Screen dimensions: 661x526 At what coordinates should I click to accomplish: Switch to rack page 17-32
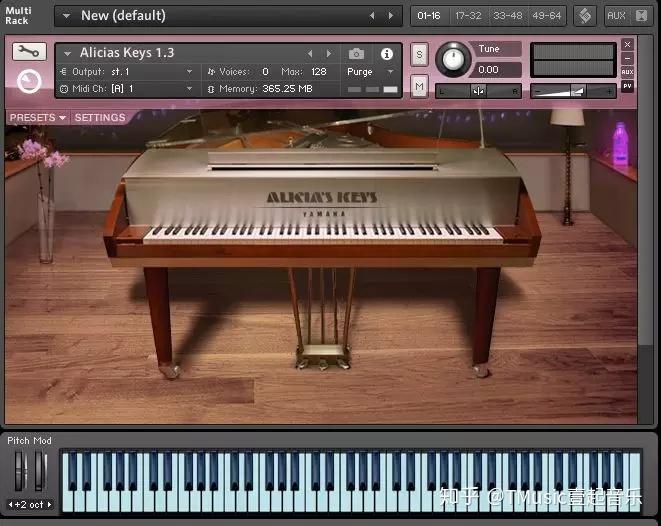468,16
